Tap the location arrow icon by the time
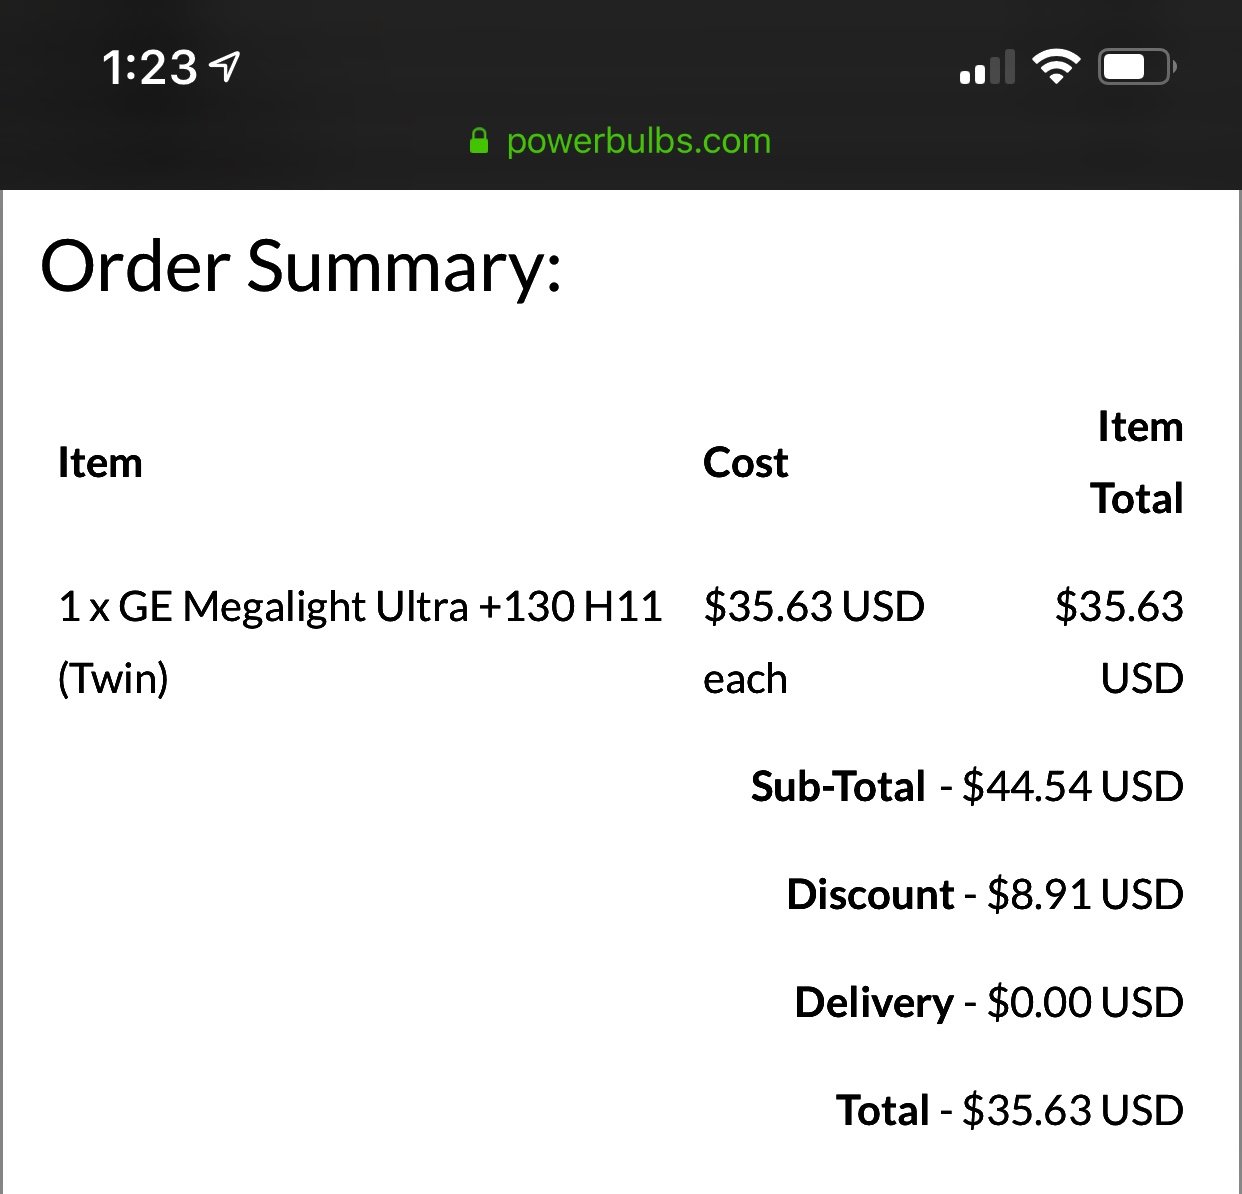 pos(225,67)
